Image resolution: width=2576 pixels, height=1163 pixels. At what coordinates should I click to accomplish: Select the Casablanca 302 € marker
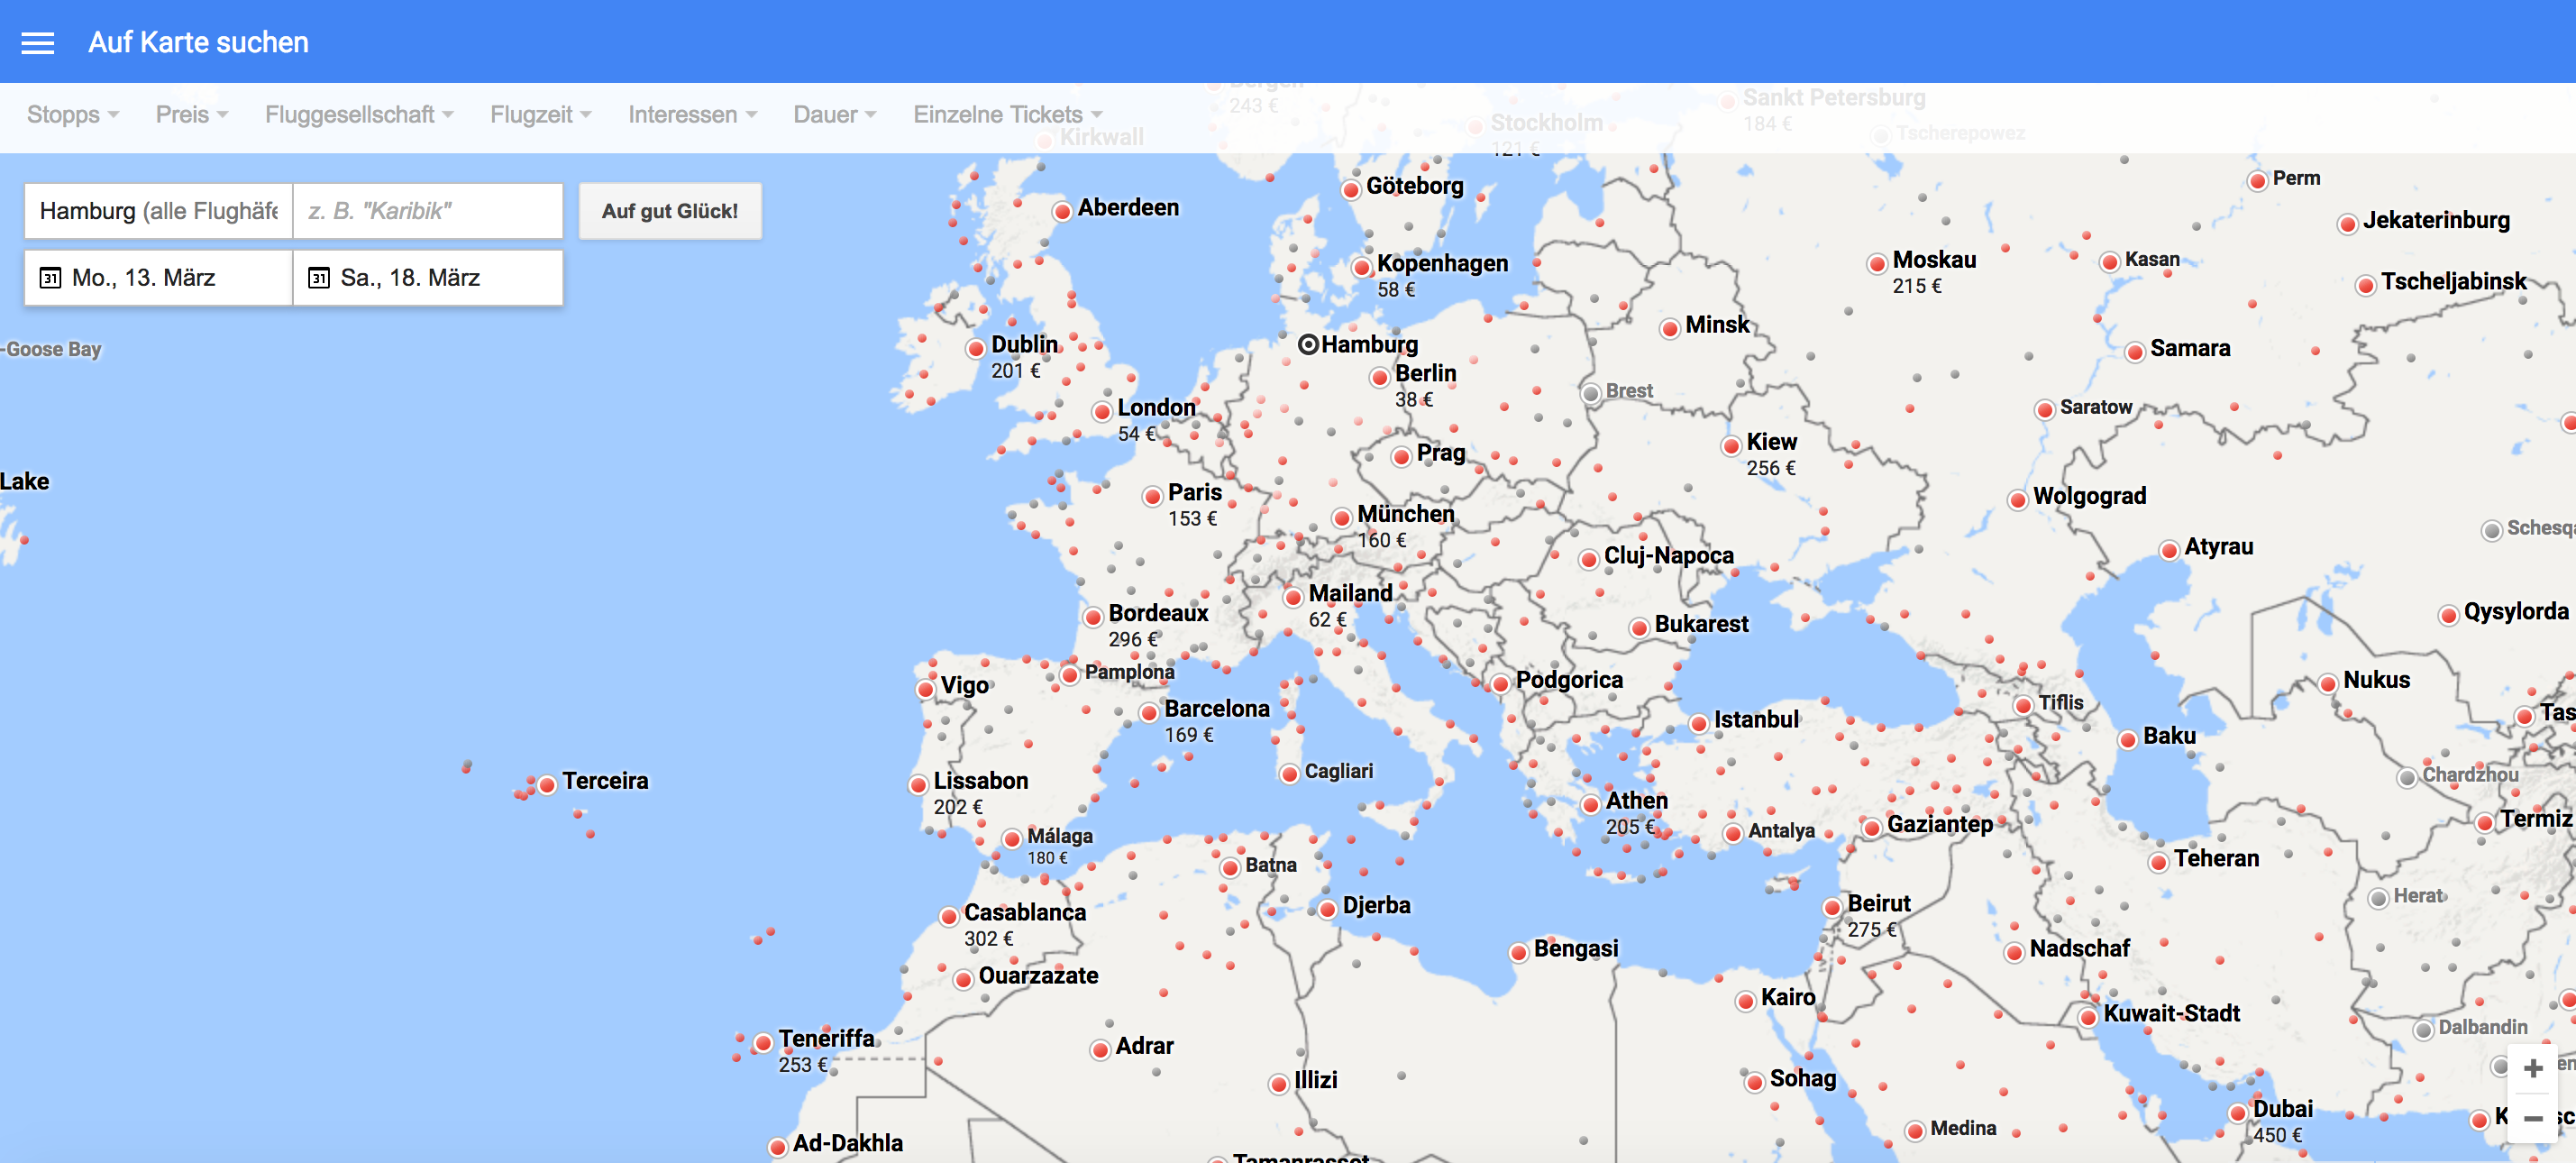pos(949,916)
